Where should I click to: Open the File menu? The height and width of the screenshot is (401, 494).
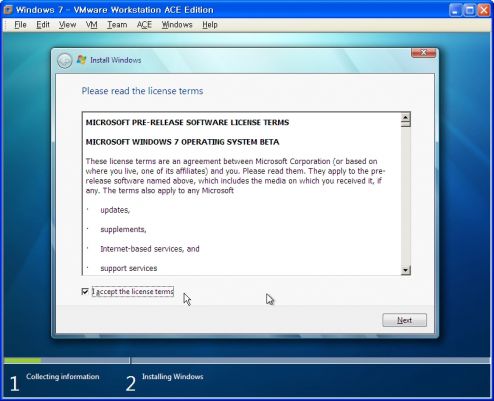point(20,25)
